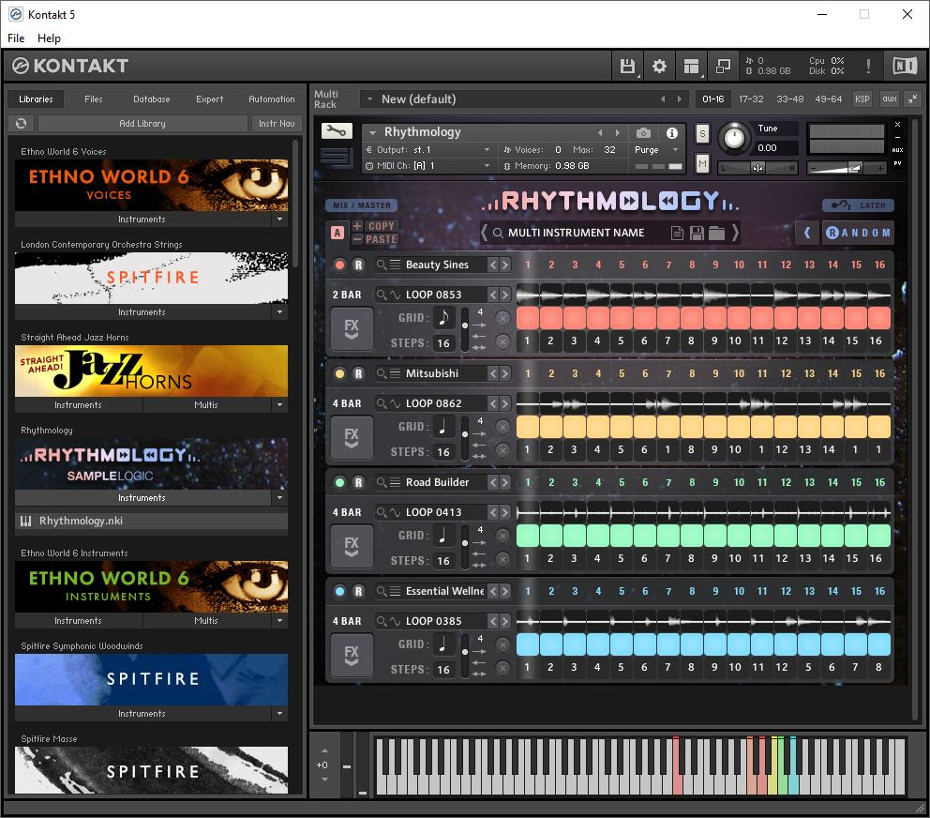
Task: Click the NI logo button
Action: [x=905, y=66]
